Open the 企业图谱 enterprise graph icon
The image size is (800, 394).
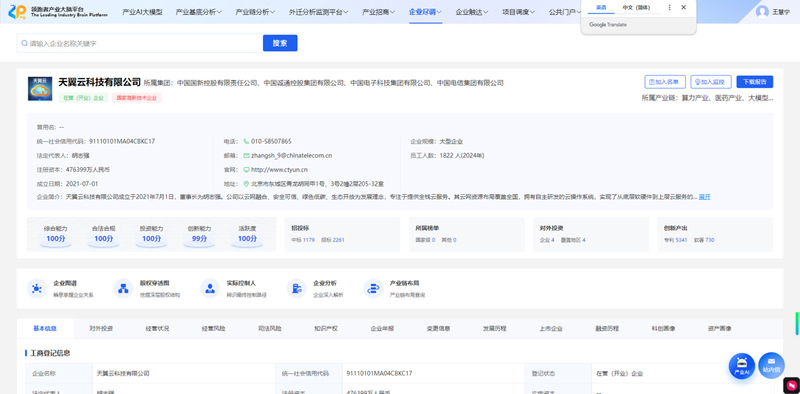(x=37, y=288)
